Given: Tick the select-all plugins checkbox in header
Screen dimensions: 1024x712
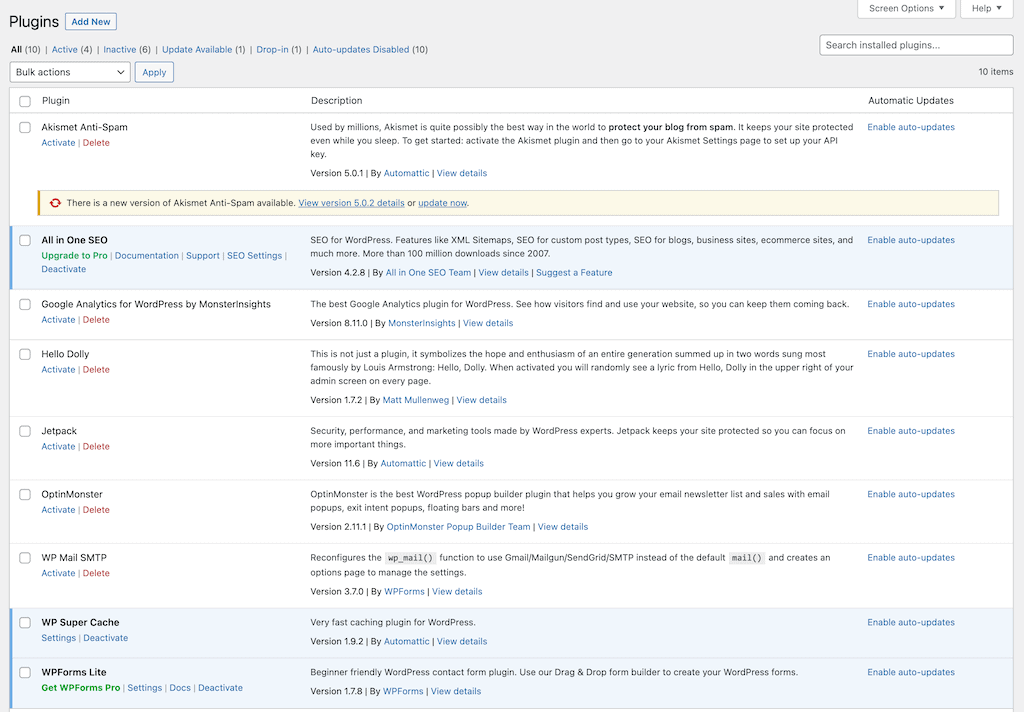Looking at the screenshot, I should click(25, 101).
